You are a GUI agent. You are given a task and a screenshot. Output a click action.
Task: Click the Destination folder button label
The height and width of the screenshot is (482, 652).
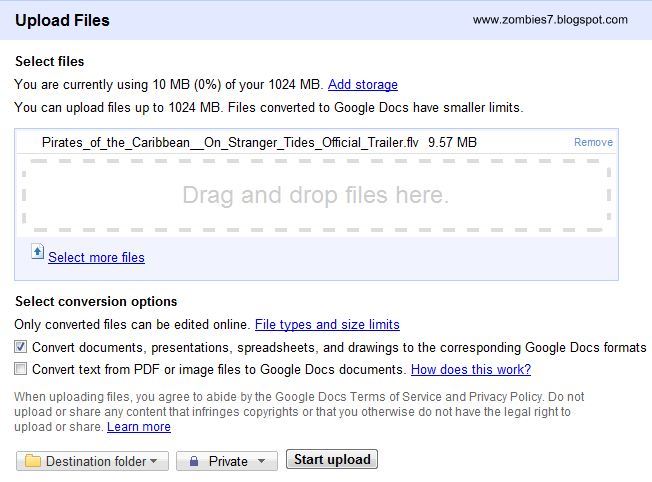point(96,461)
